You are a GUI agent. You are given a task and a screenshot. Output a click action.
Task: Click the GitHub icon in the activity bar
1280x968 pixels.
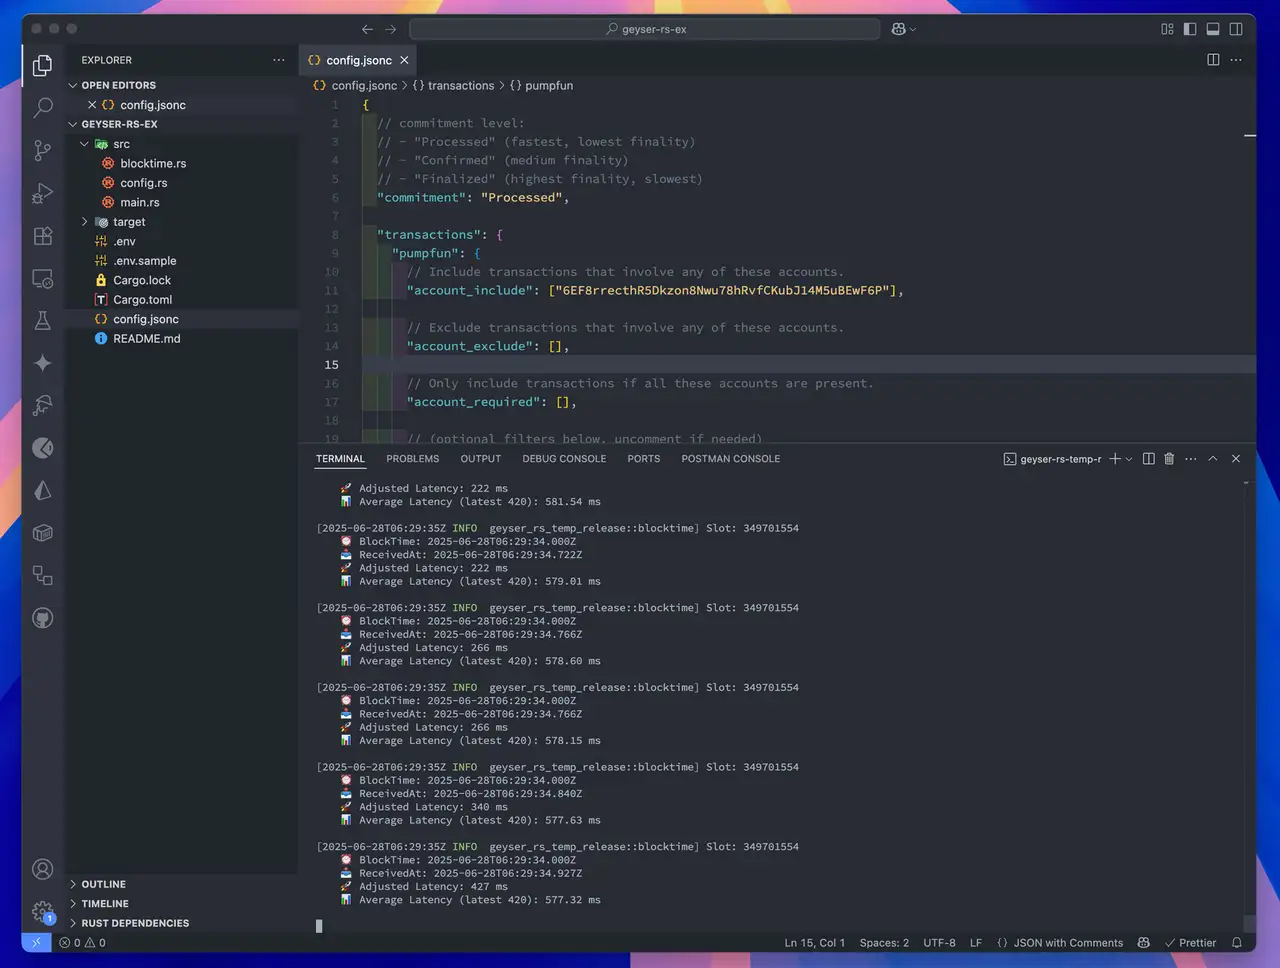pyautogui.click(x=42, y=617)
